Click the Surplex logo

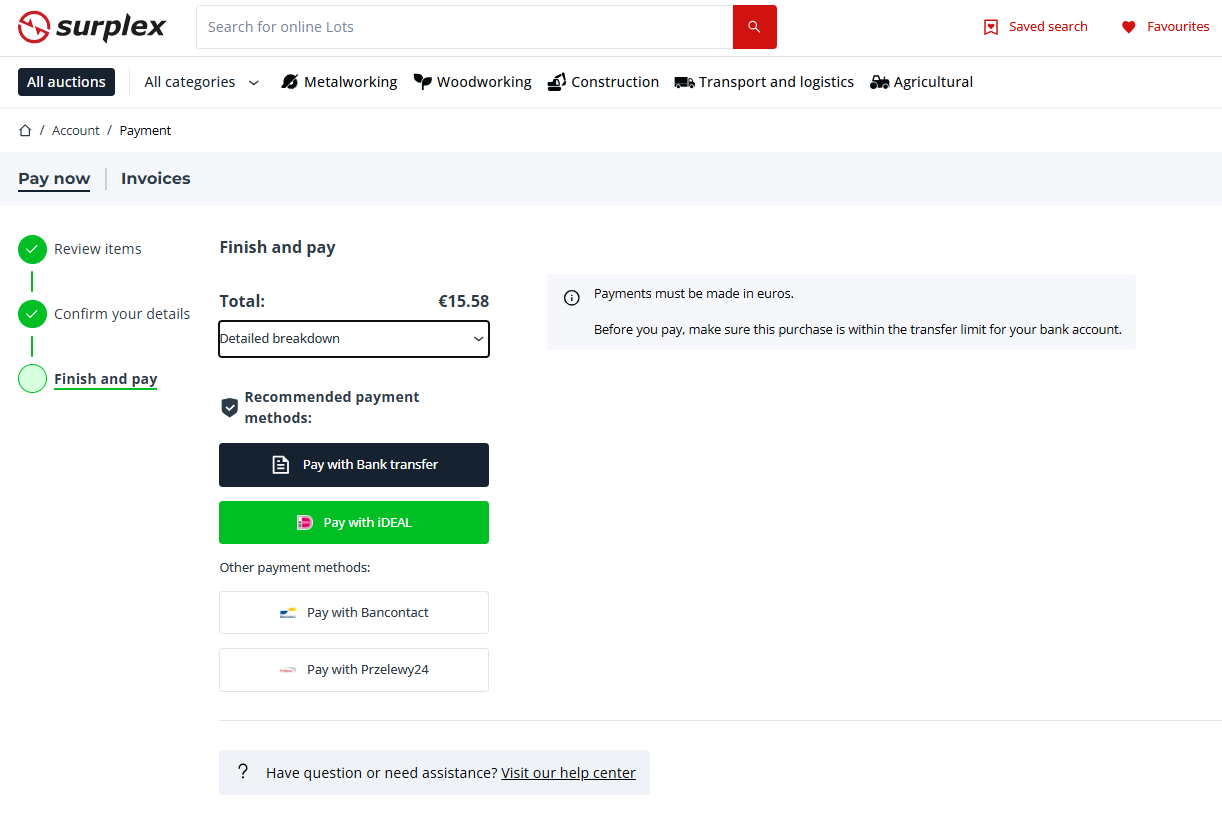coord(92,27)
